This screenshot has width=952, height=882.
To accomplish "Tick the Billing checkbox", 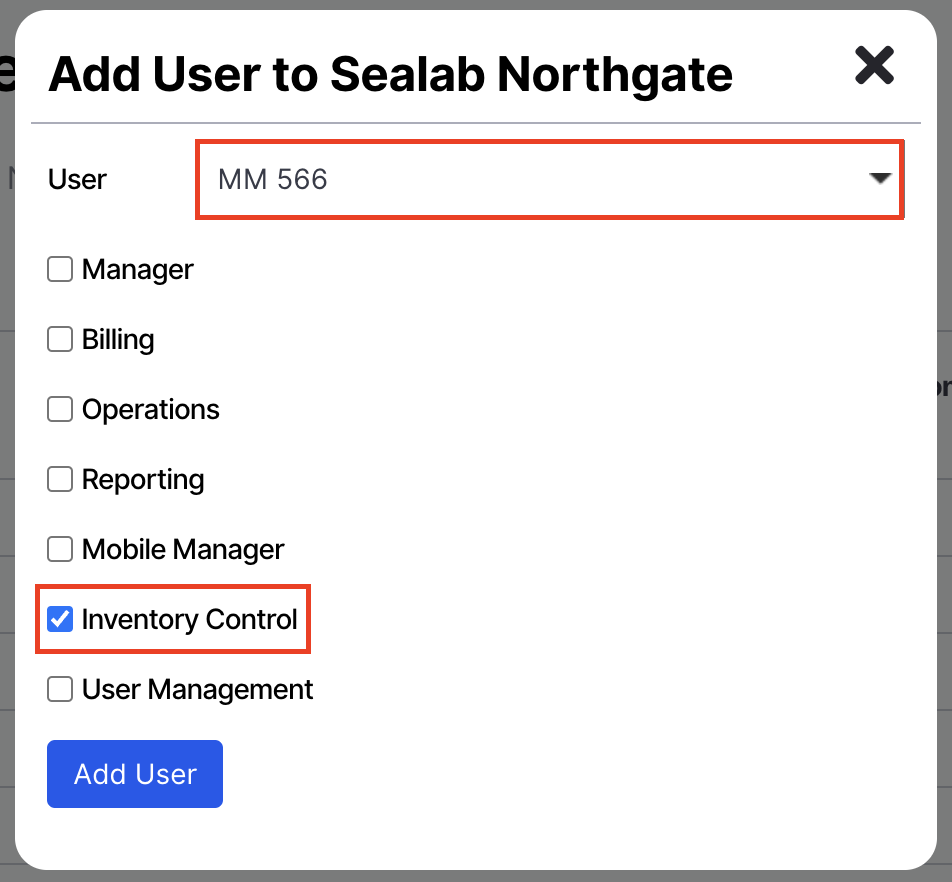I will (60, 339).
